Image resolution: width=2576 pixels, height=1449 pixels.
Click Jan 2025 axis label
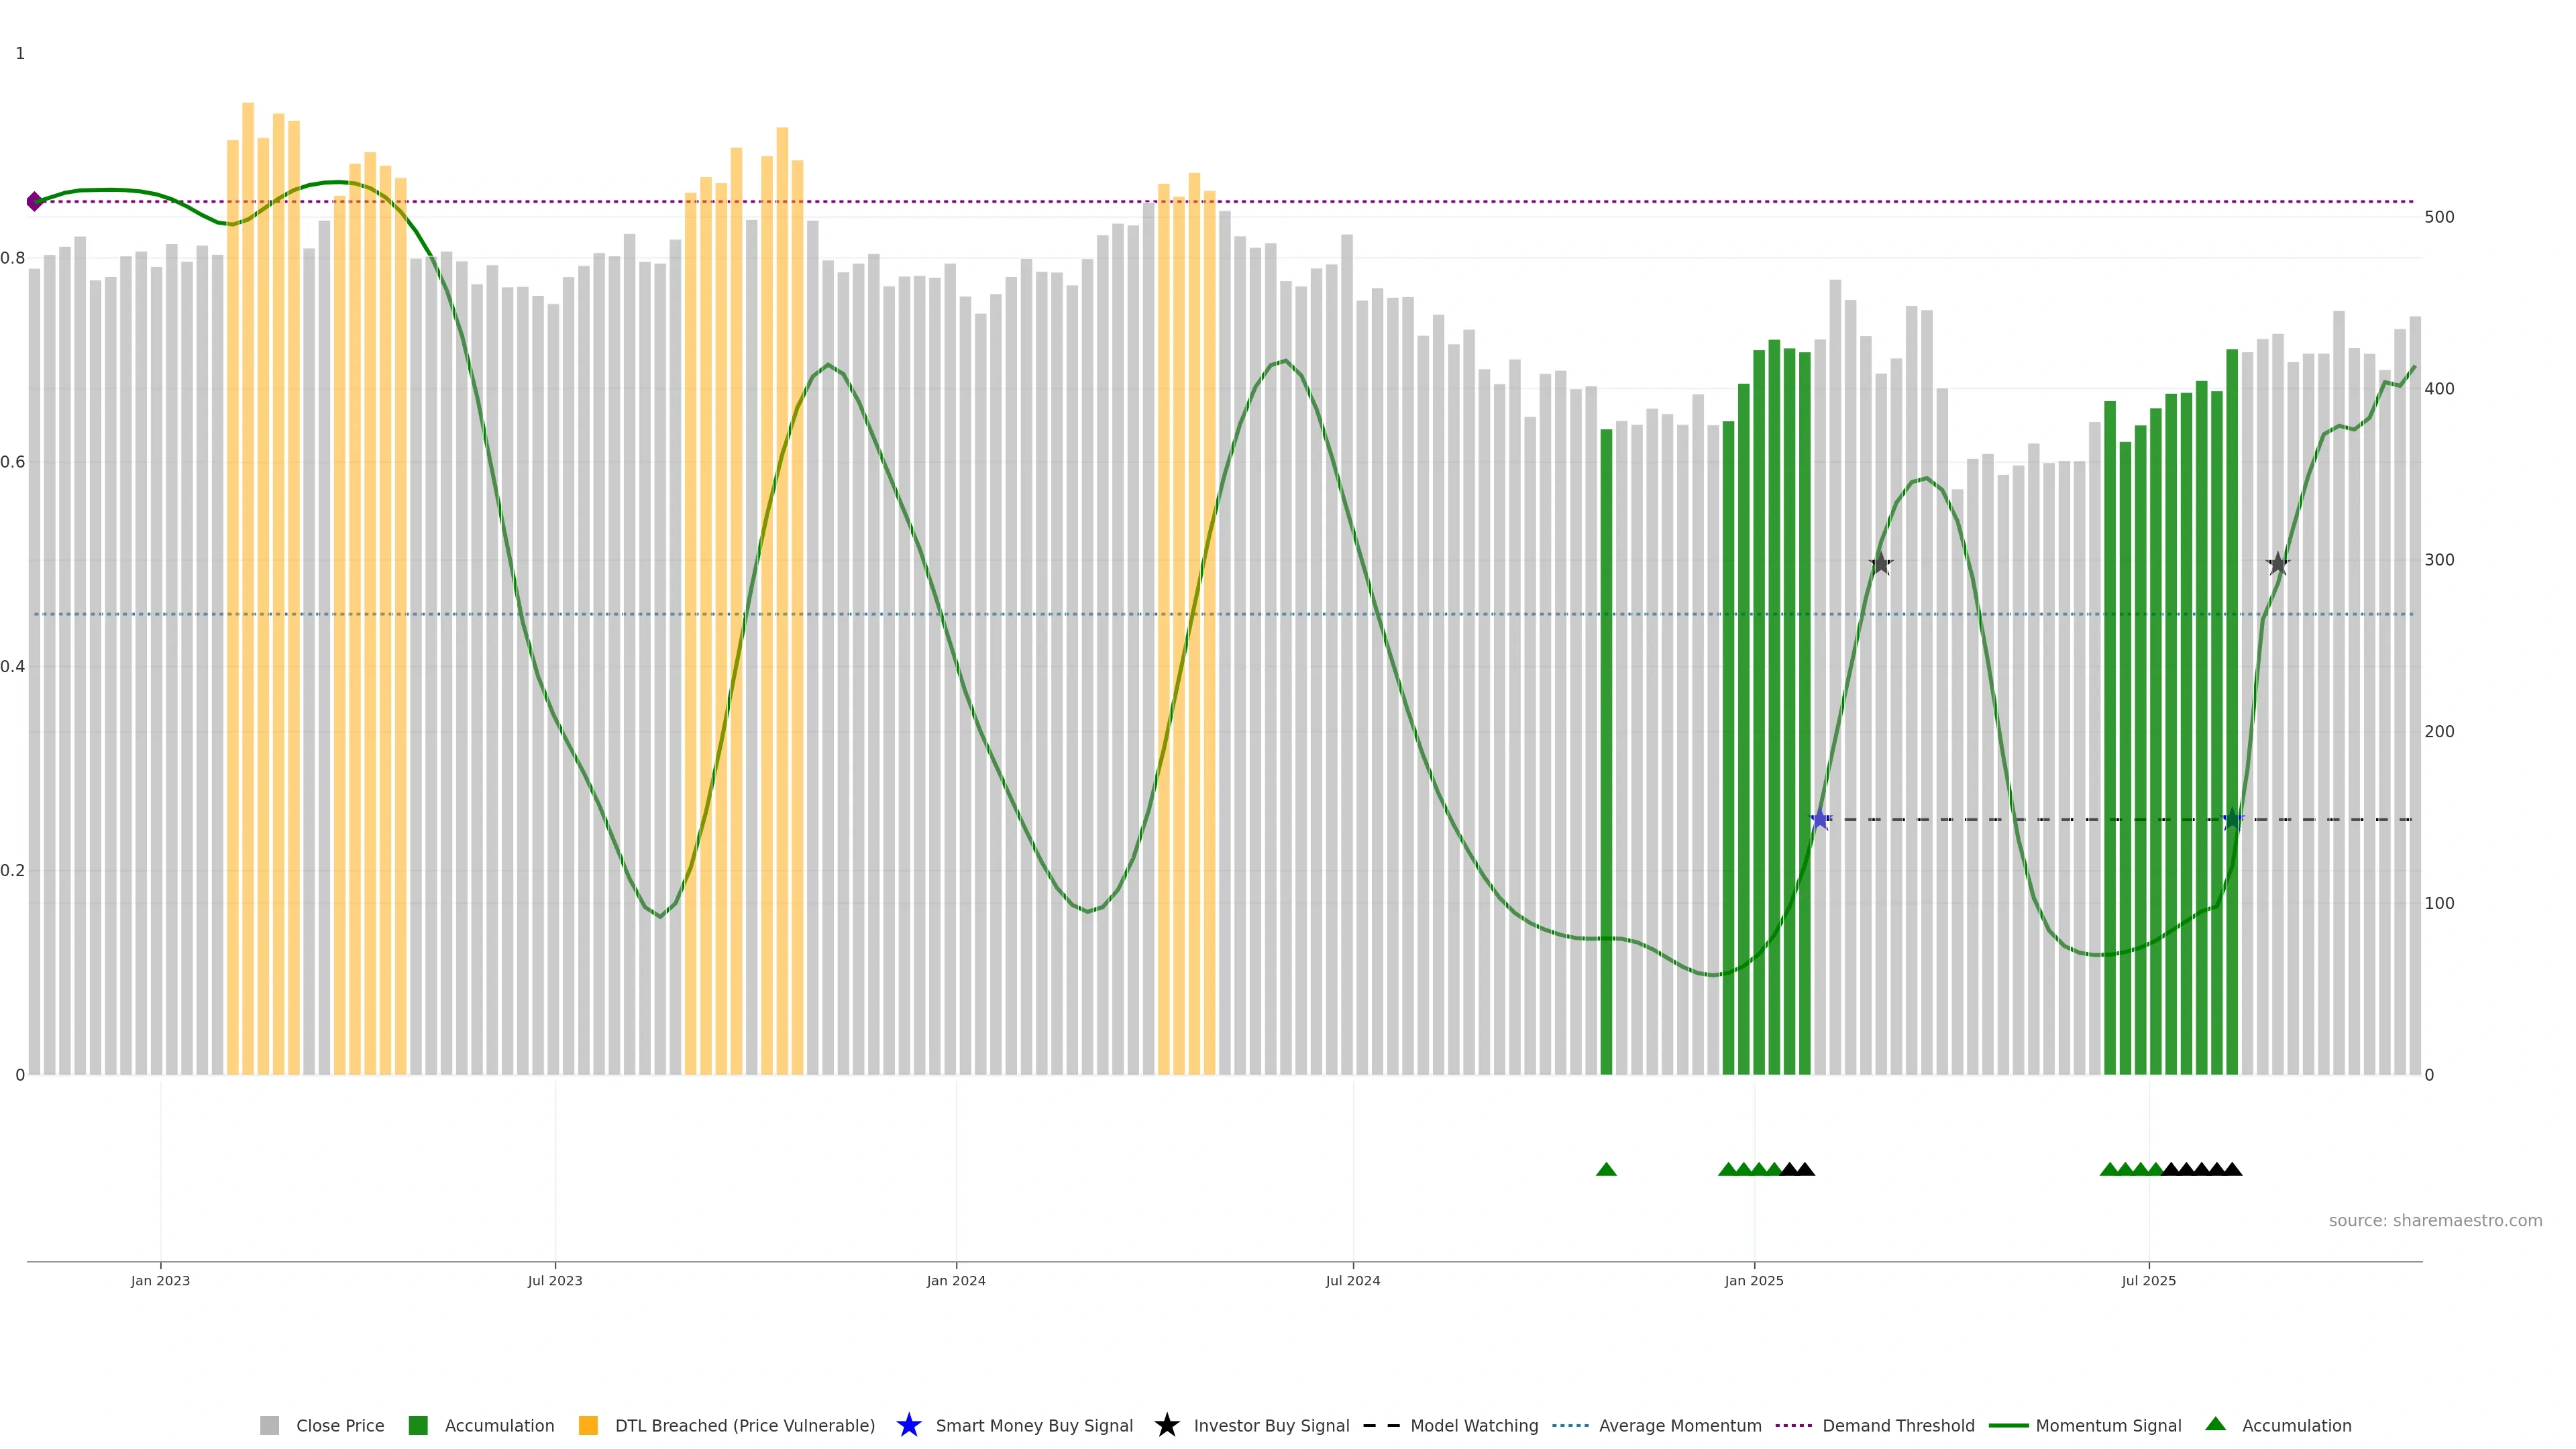pyautogui.click(x=1753, y=1280)
